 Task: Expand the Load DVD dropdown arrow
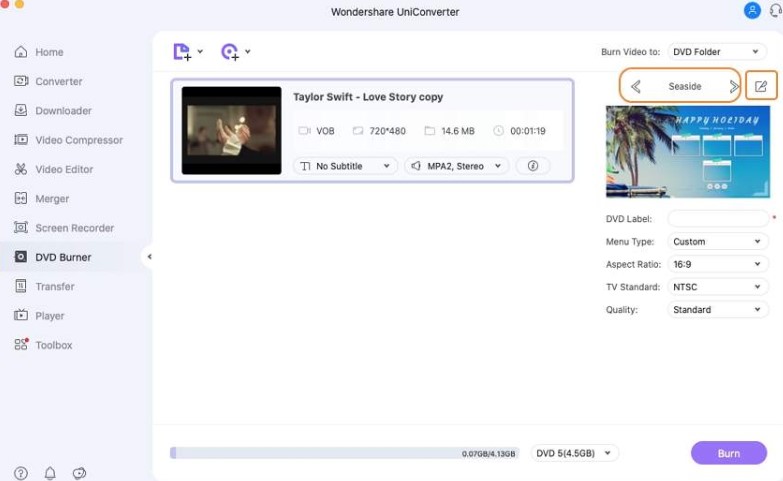pyautogui.click(x=248, y=51)
